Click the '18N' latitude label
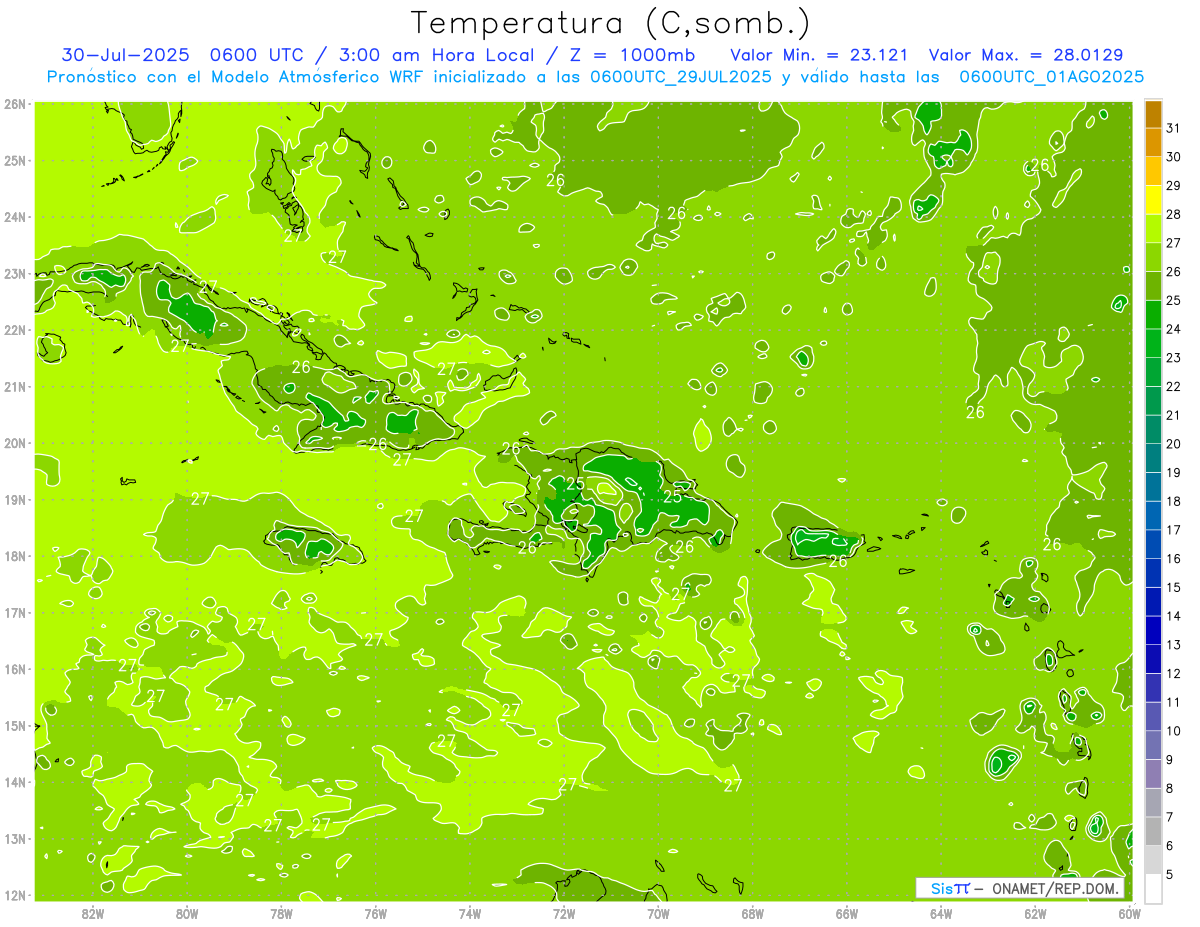 (x=16, y=556)
